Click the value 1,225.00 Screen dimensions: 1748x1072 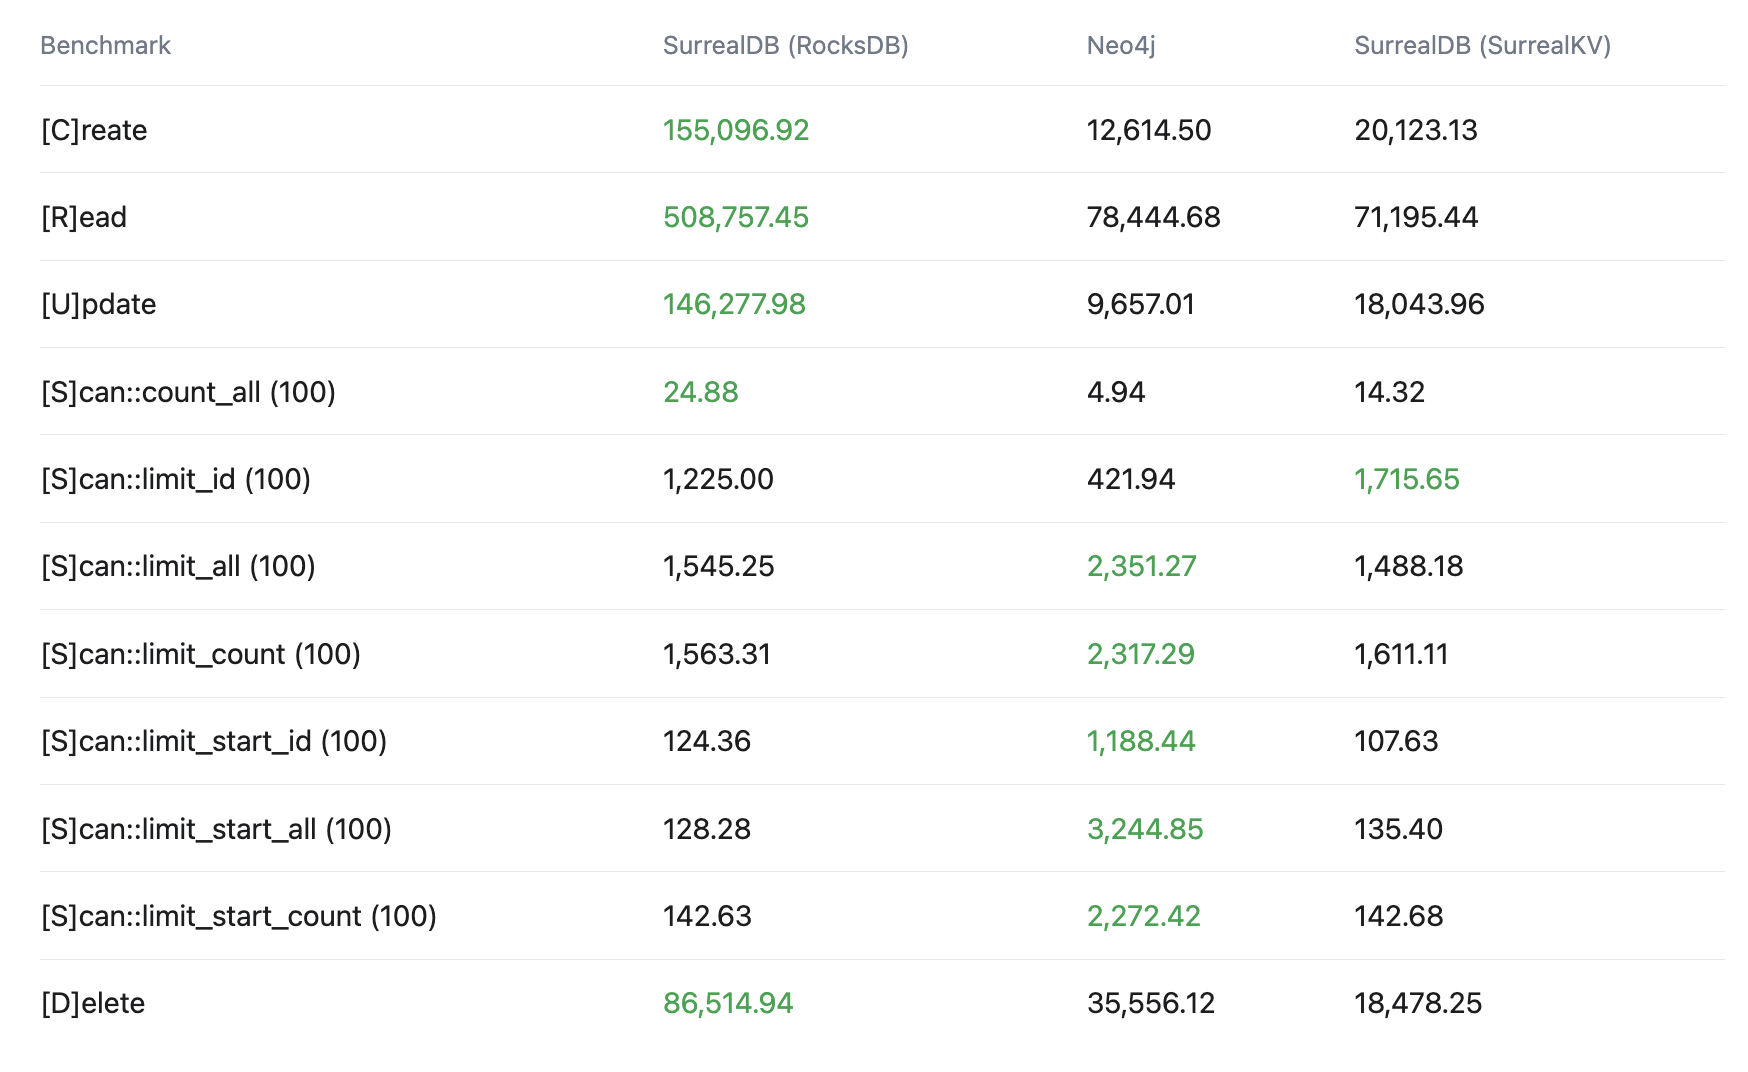click(x=718, y=479)
